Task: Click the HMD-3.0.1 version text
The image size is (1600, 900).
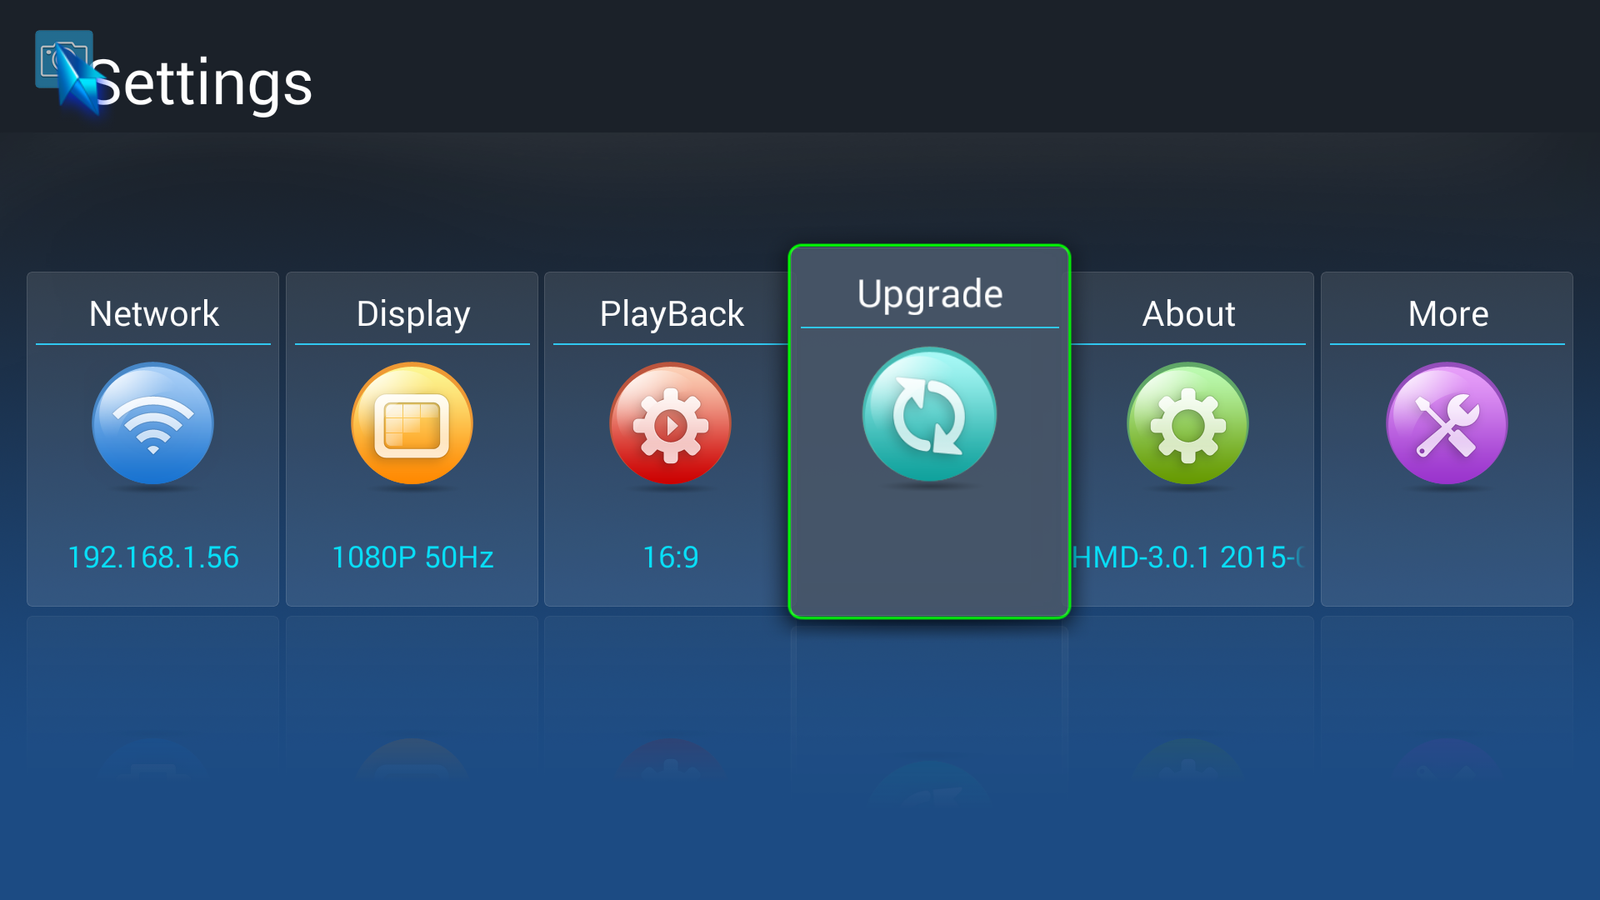Action: 1188,557
